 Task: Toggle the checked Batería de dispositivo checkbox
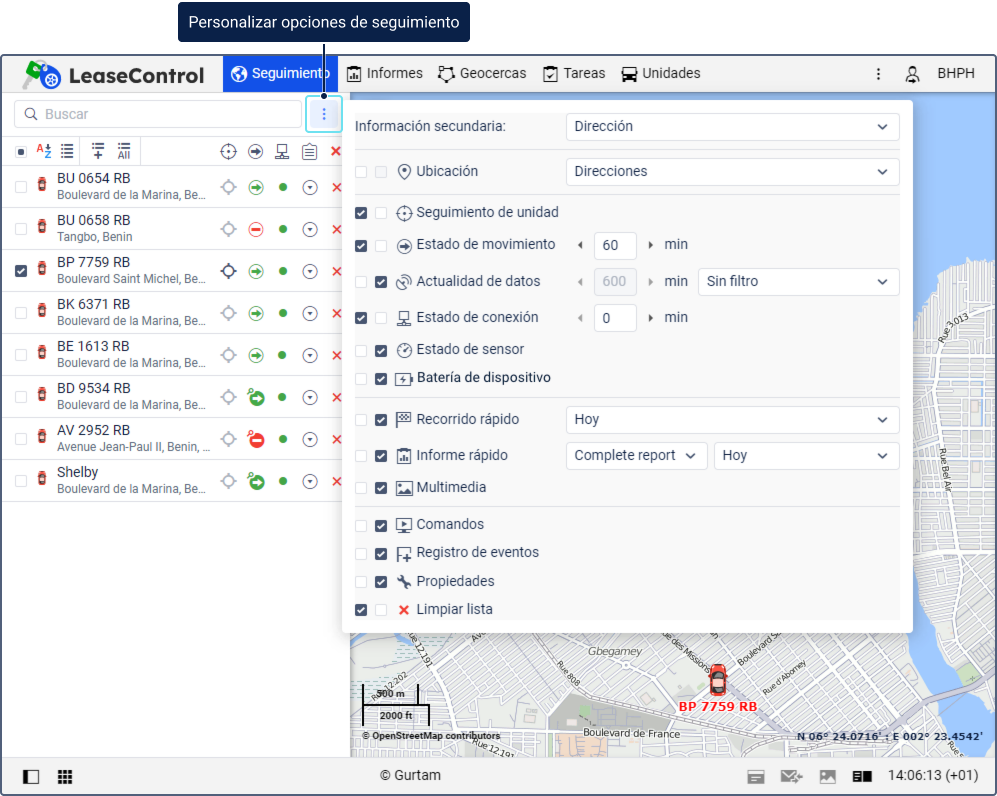click(x=381, y=379)
